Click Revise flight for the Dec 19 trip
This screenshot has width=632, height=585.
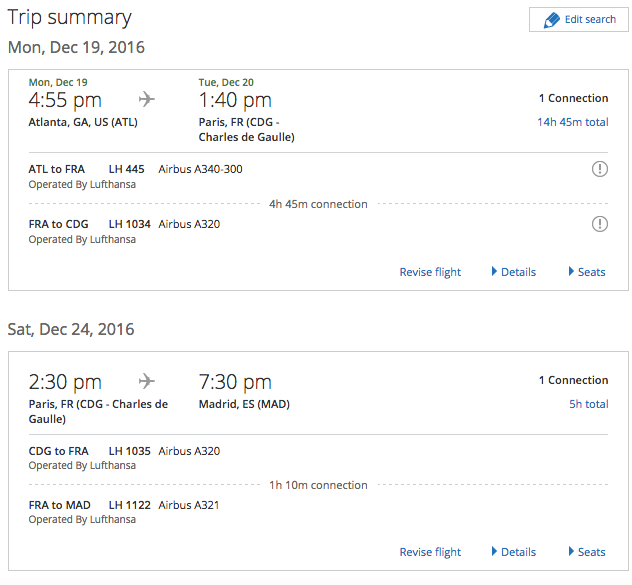(430, 272)
